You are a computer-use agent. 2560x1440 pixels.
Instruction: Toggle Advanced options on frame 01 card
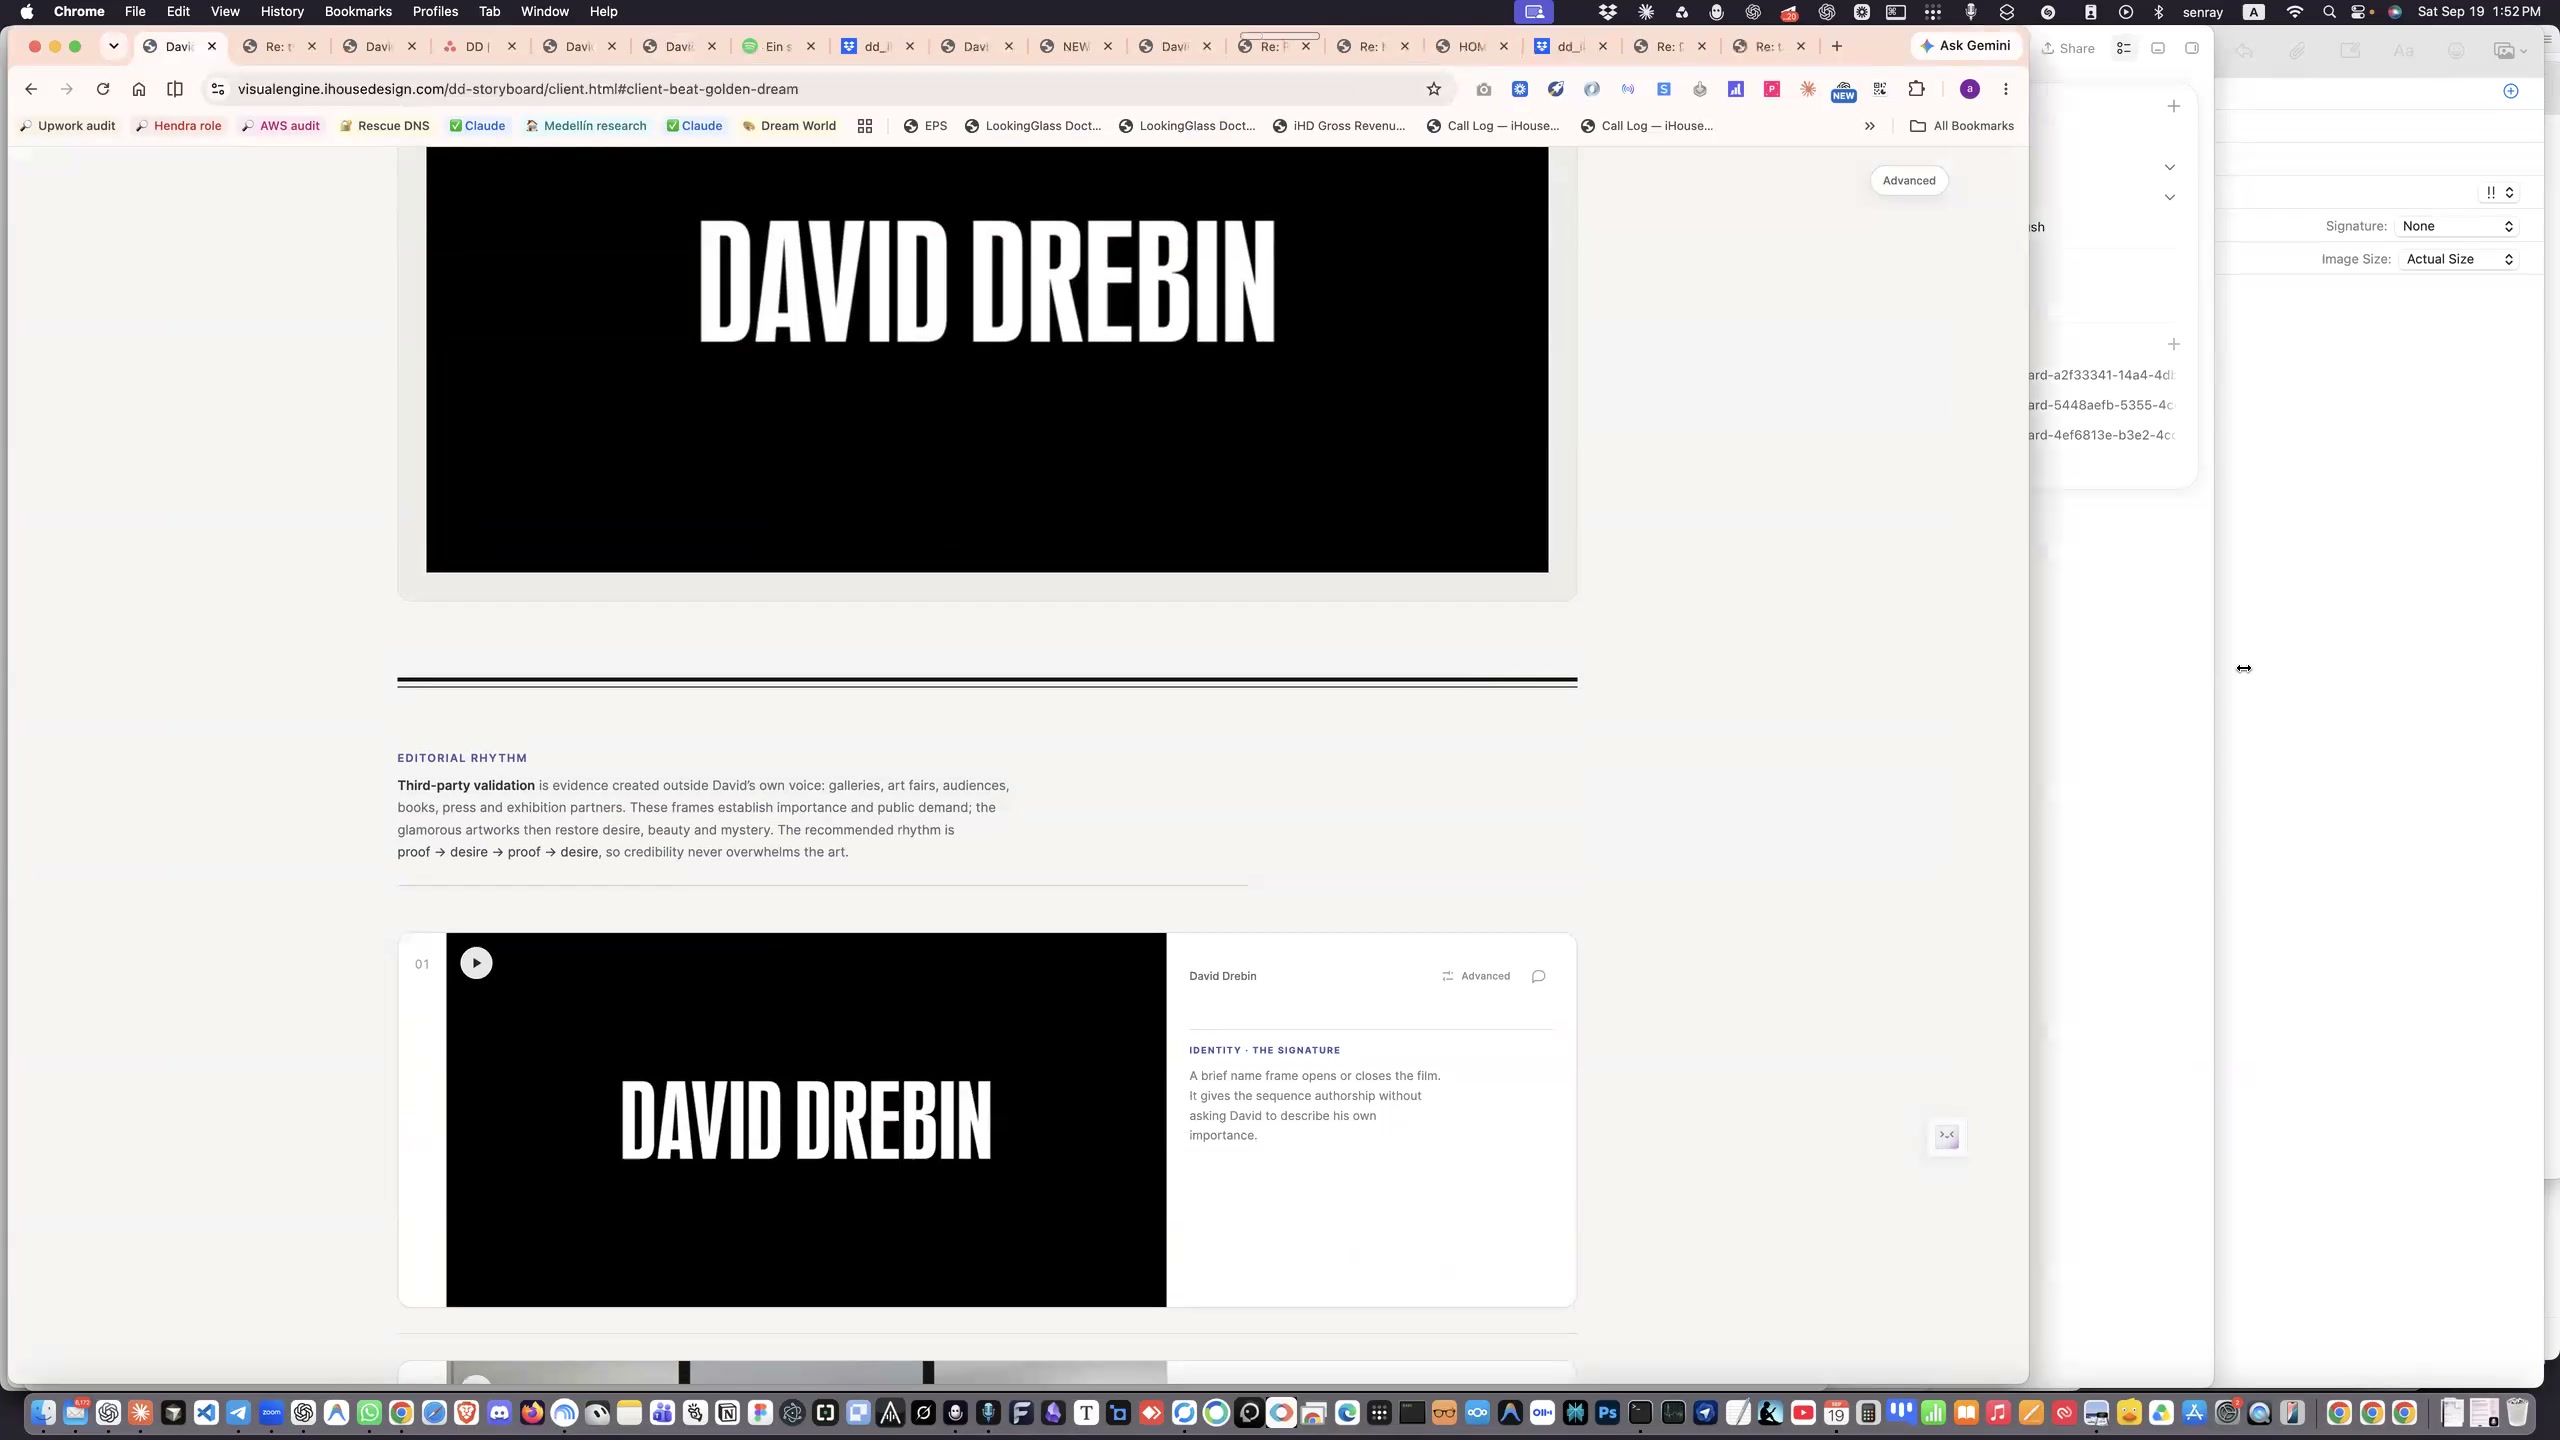(x=1476, y=976)
